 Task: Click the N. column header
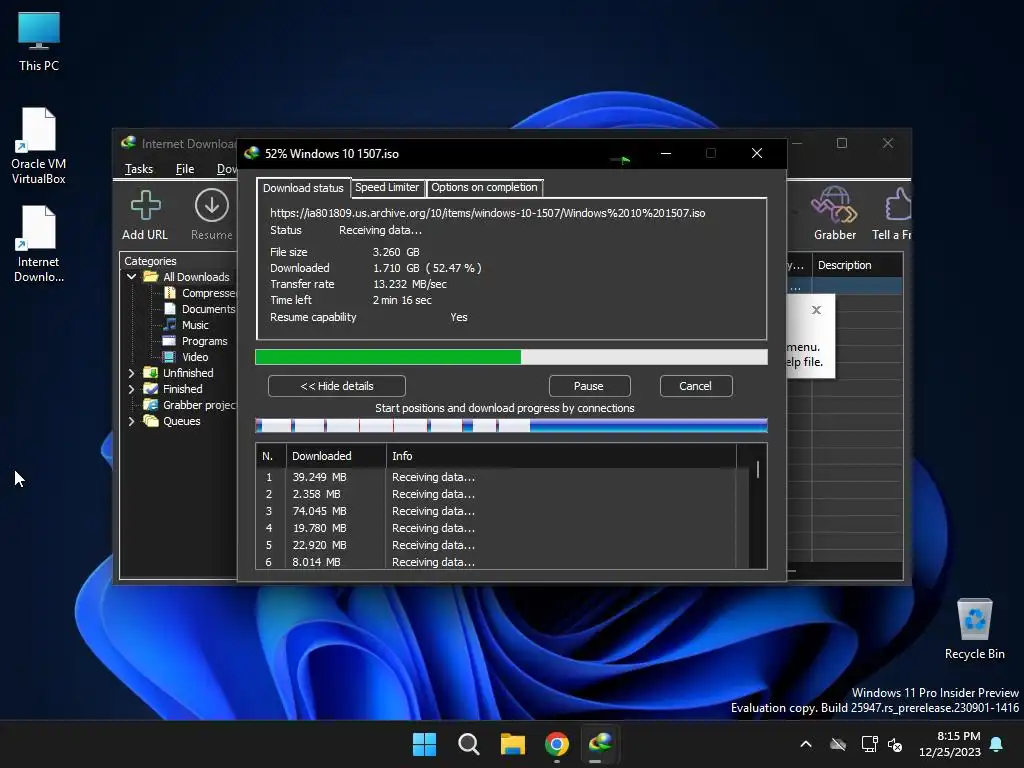click(270, 456)
